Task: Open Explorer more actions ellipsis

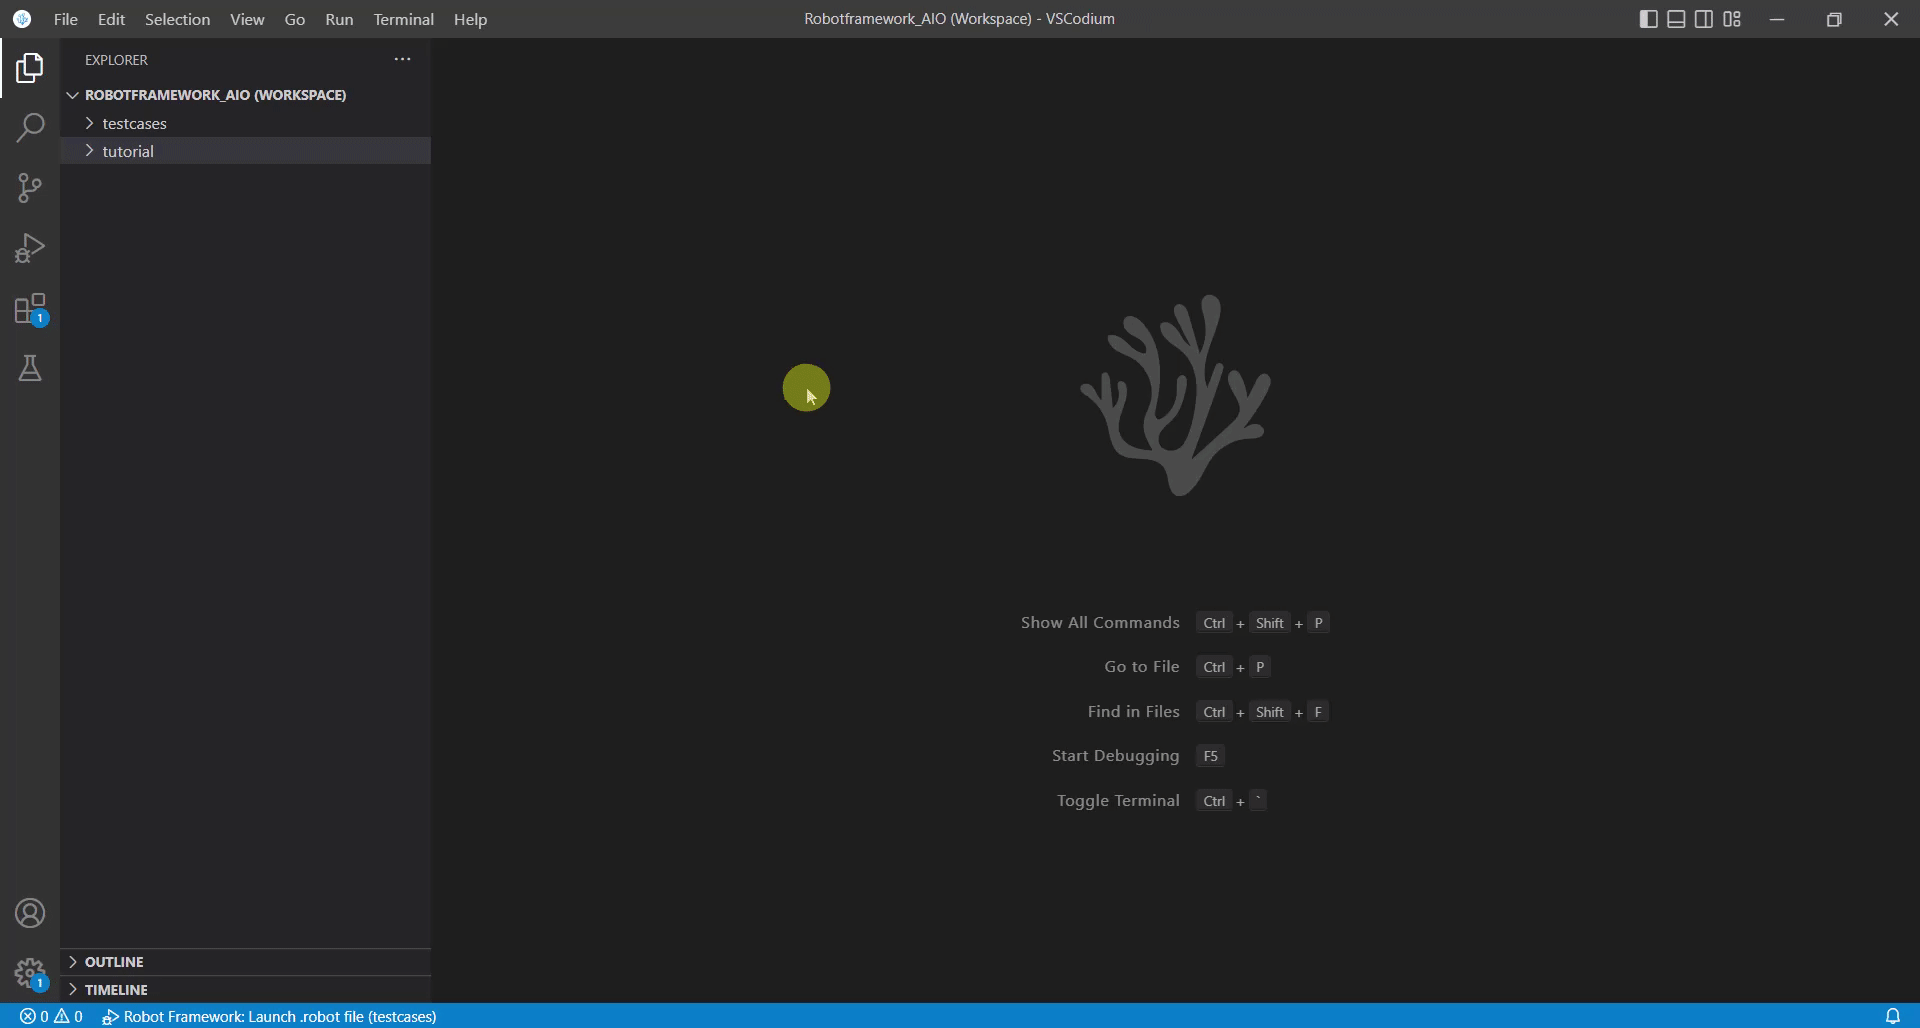Action: tap(402, 59)
